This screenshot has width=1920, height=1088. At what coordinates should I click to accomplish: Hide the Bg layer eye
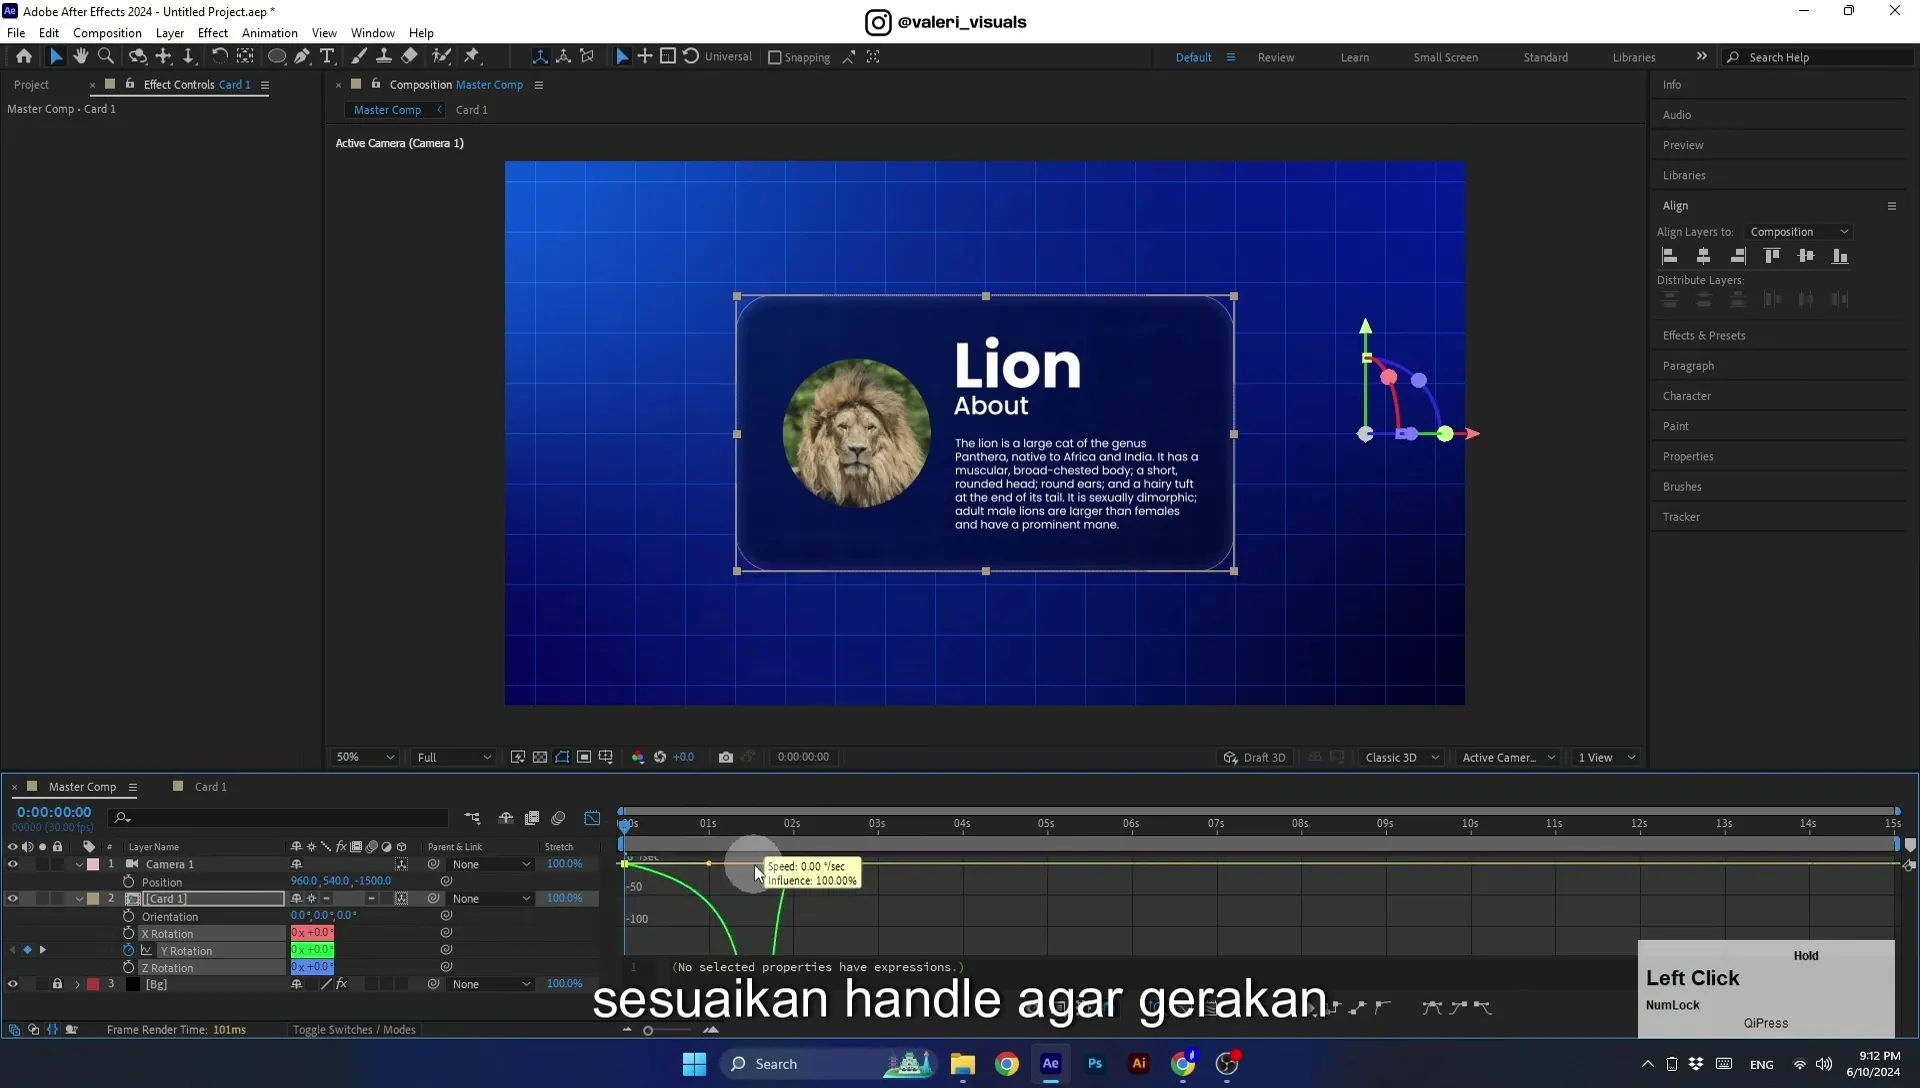click(13, 985)
